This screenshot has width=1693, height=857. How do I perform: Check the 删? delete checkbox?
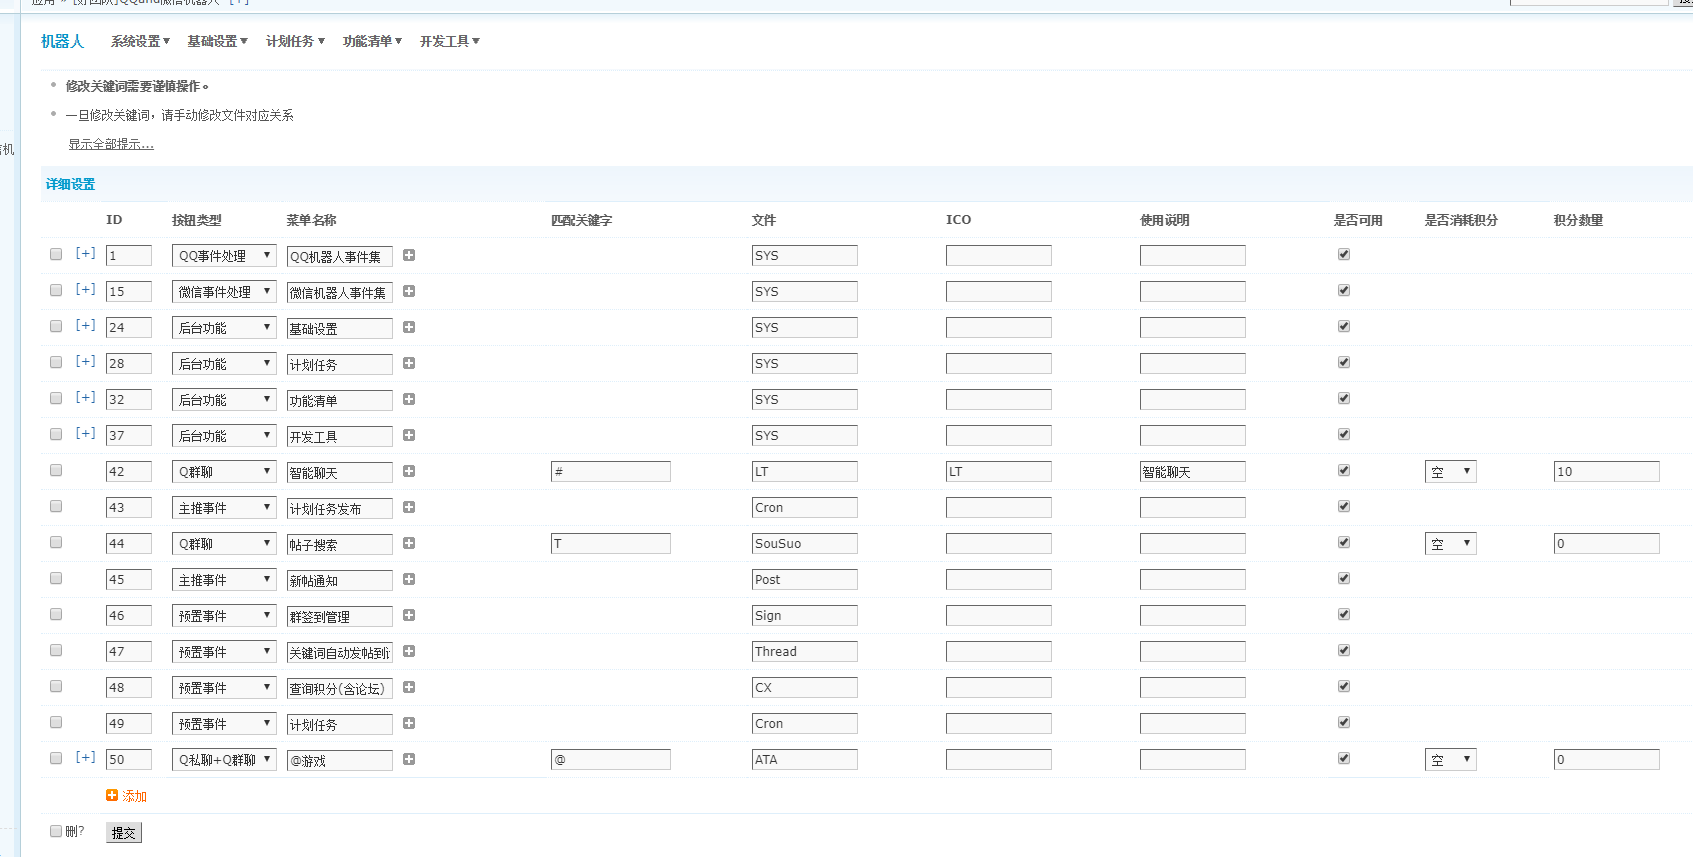[x=56, y=831]
